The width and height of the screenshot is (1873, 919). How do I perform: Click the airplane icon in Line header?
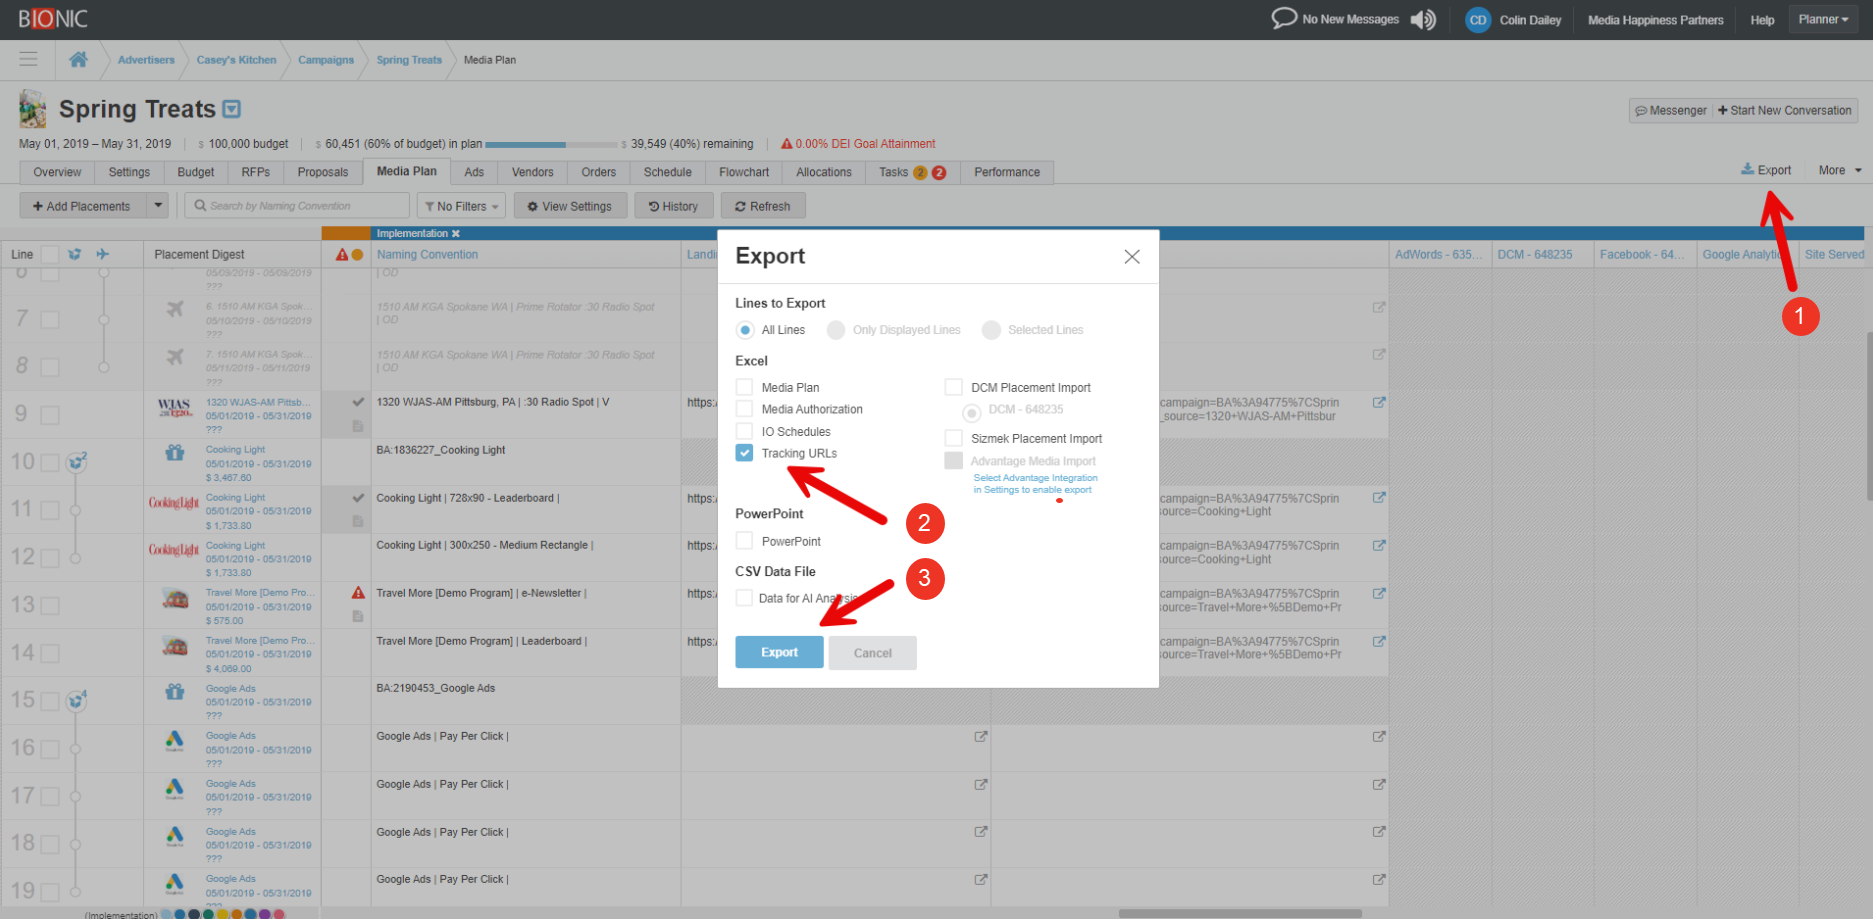(102, 254)
